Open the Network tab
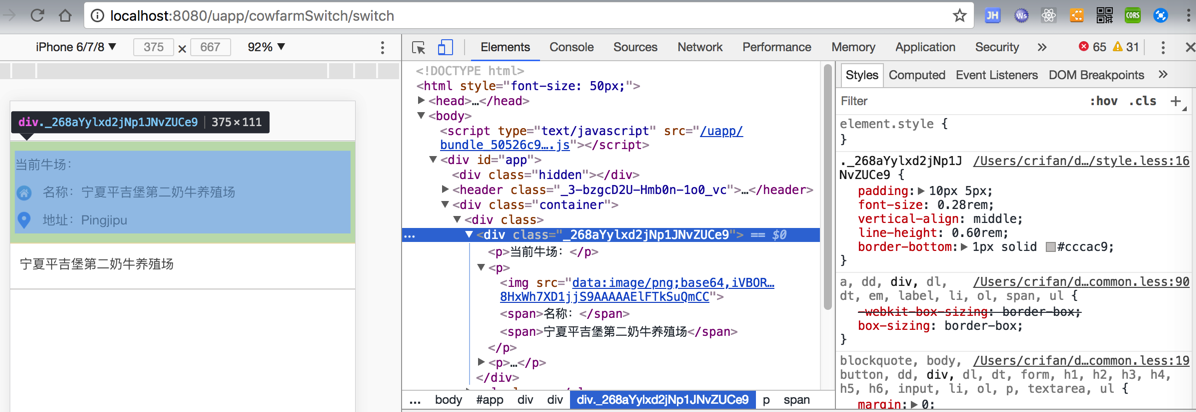1196x412 pixels. 700,47
